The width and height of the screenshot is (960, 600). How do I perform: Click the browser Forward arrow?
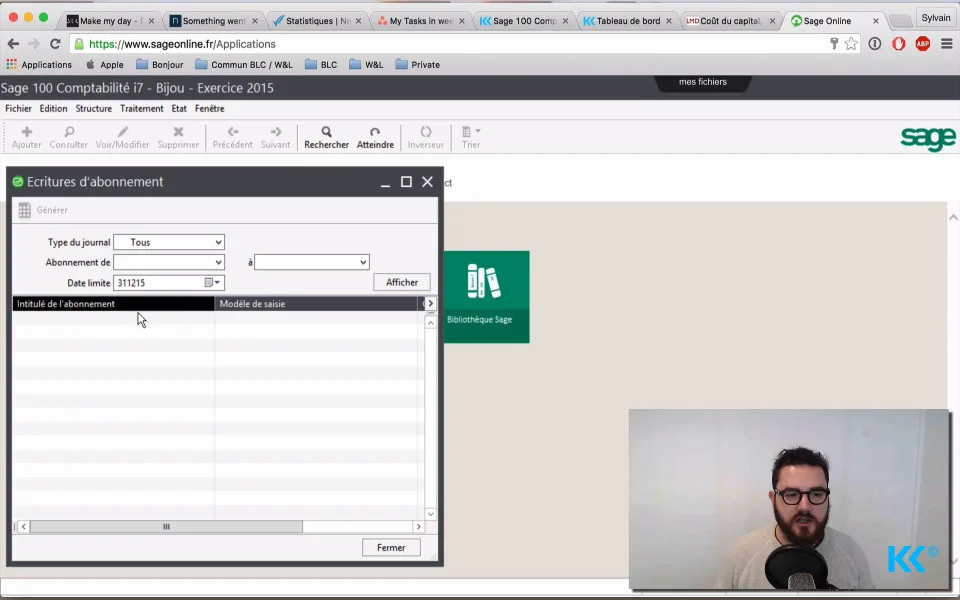coord(34,44)
